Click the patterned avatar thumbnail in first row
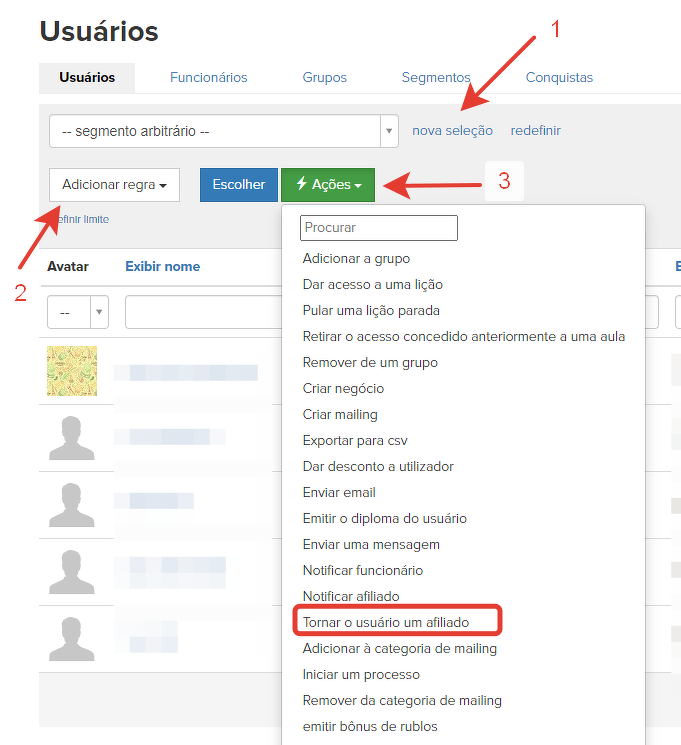 tap(72, 371)
